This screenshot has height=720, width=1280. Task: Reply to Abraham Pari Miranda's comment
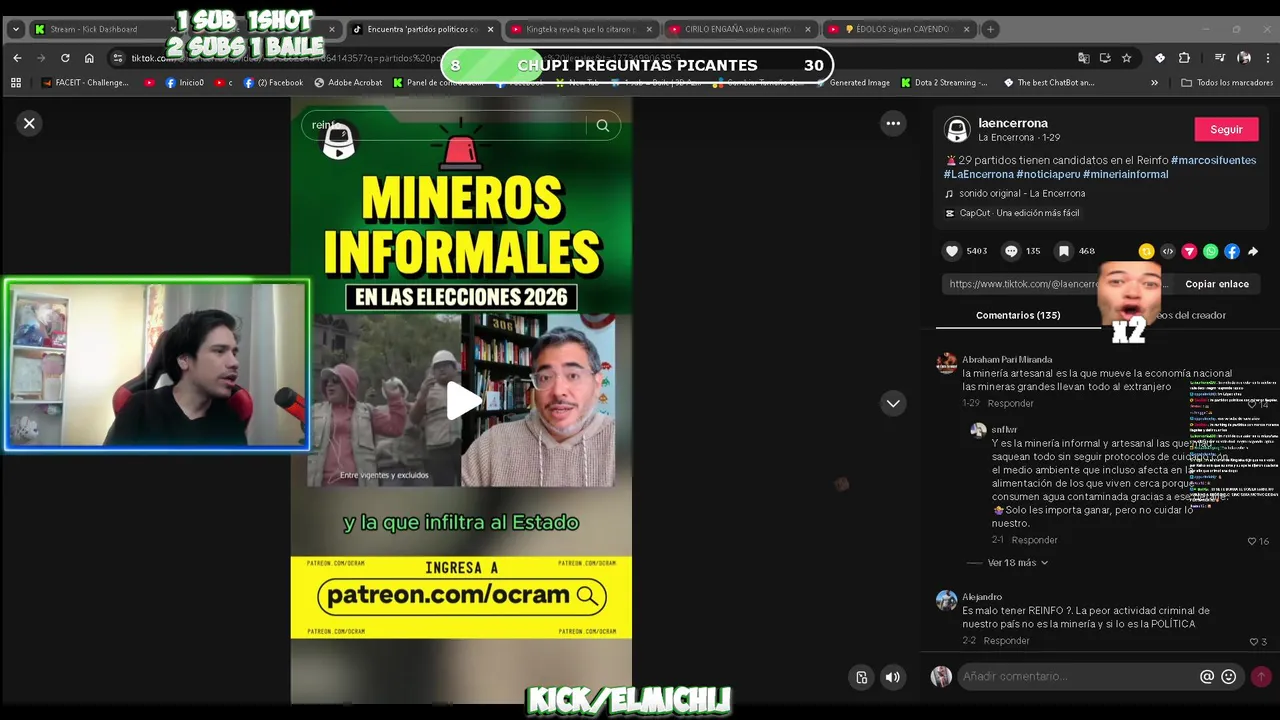[x=1010, y=403]
